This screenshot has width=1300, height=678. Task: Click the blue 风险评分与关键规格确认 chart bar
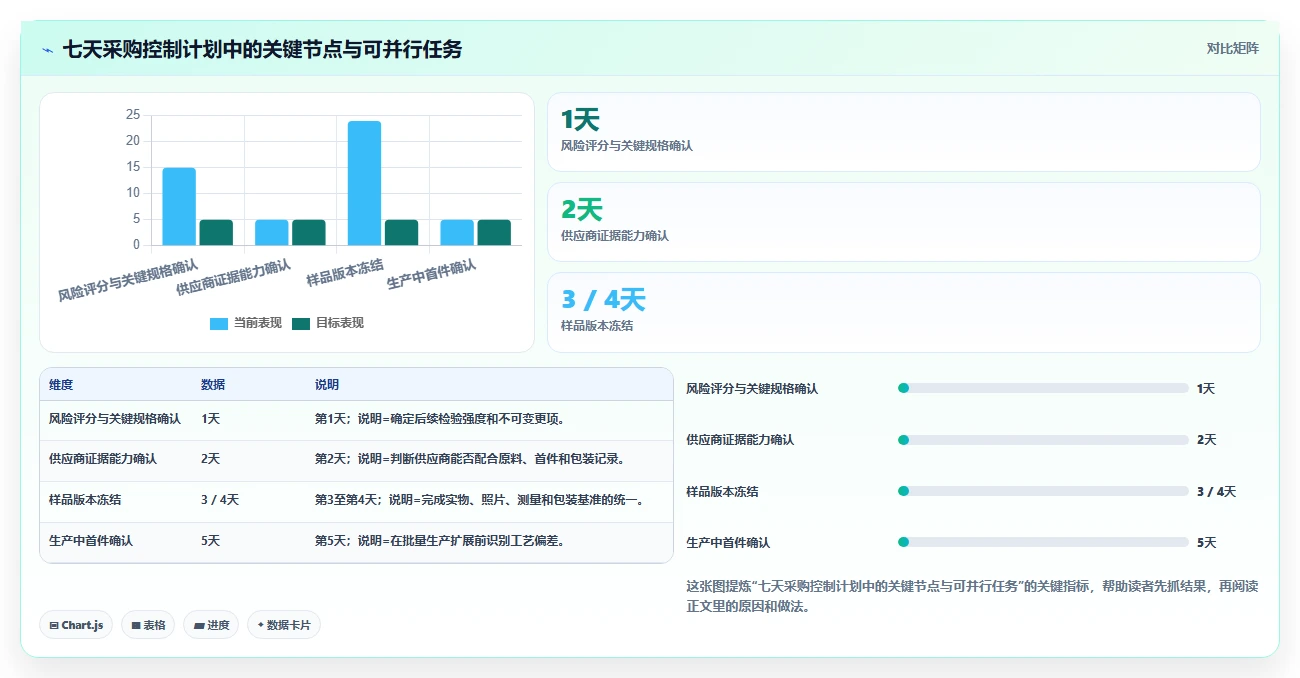point(179,206)
